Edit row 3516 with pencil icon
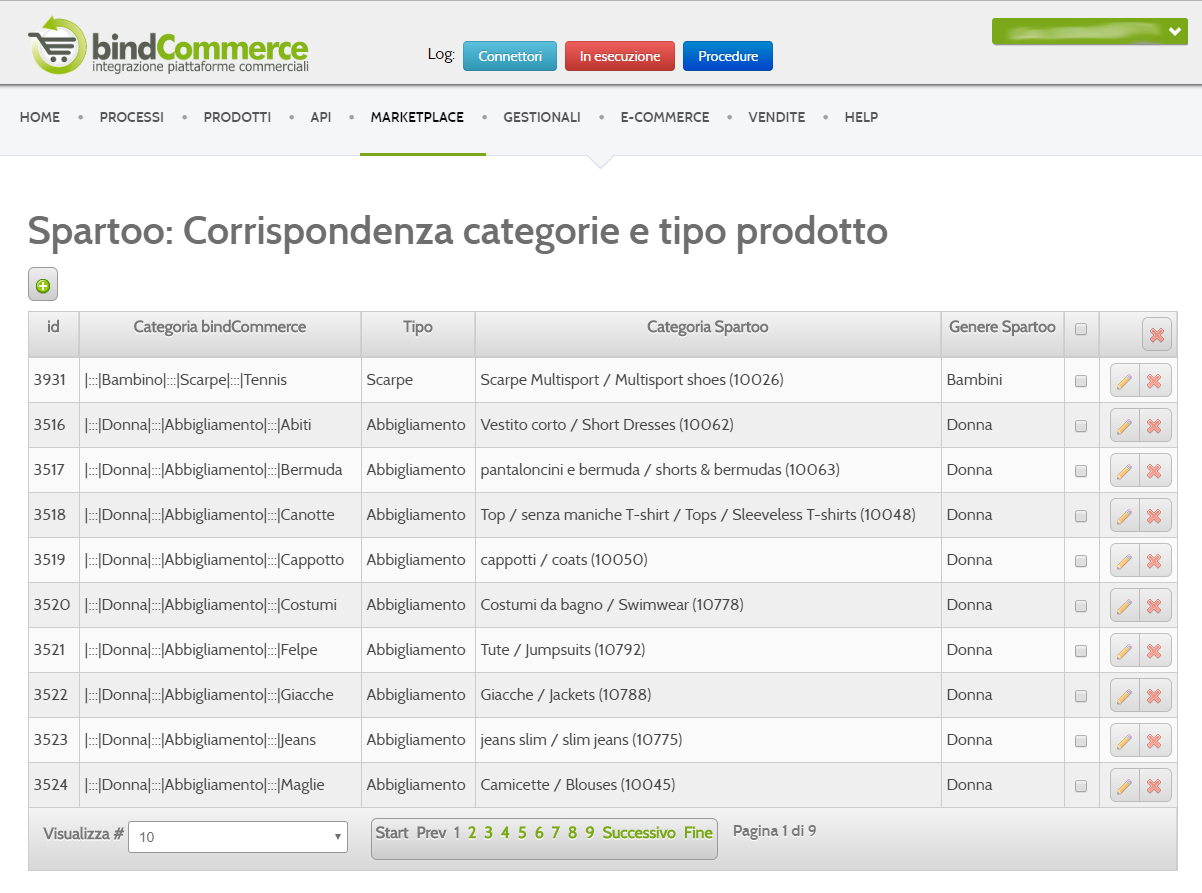Viewport: 1202px width, 893px height. point(1124,426)
